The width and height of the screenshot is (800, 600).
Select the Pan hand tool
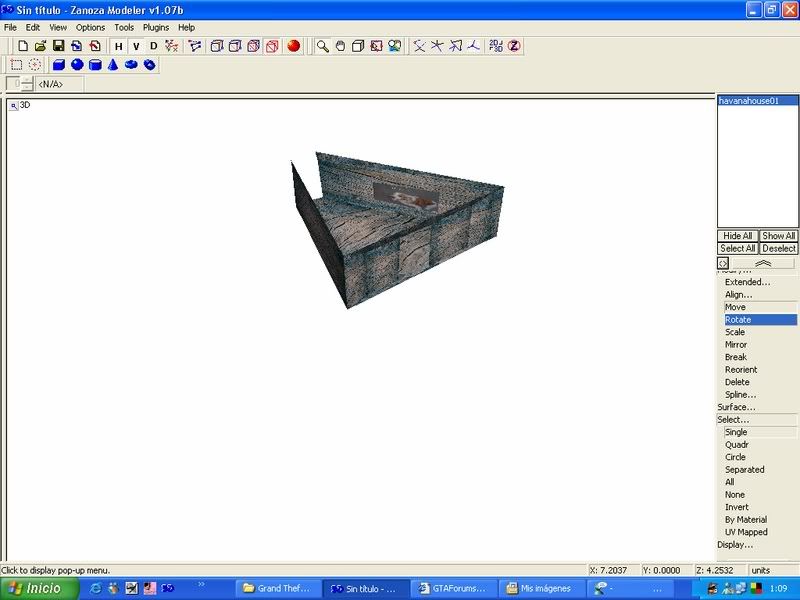pyautogui.click(x=340, y=46)
